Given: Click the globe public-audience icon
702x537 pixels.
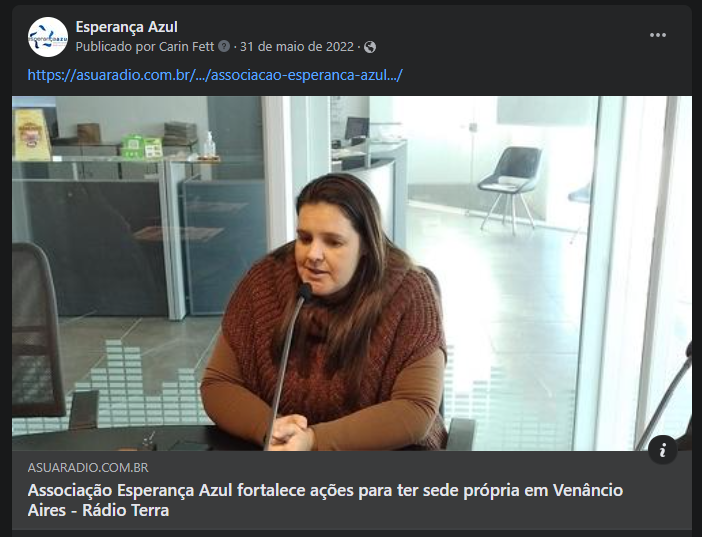Looking at the screenshot, I should 370,47.
